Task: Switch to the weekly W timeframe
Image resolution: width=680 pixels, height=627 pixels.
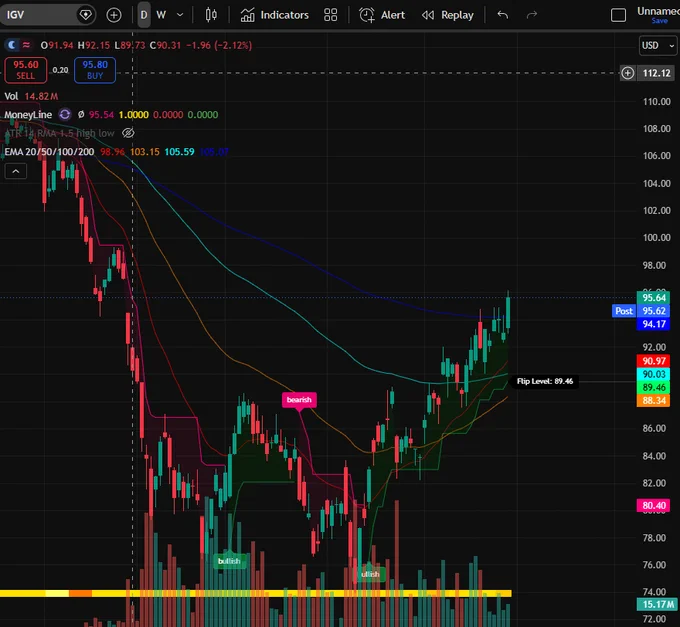Action: (161, 15)
